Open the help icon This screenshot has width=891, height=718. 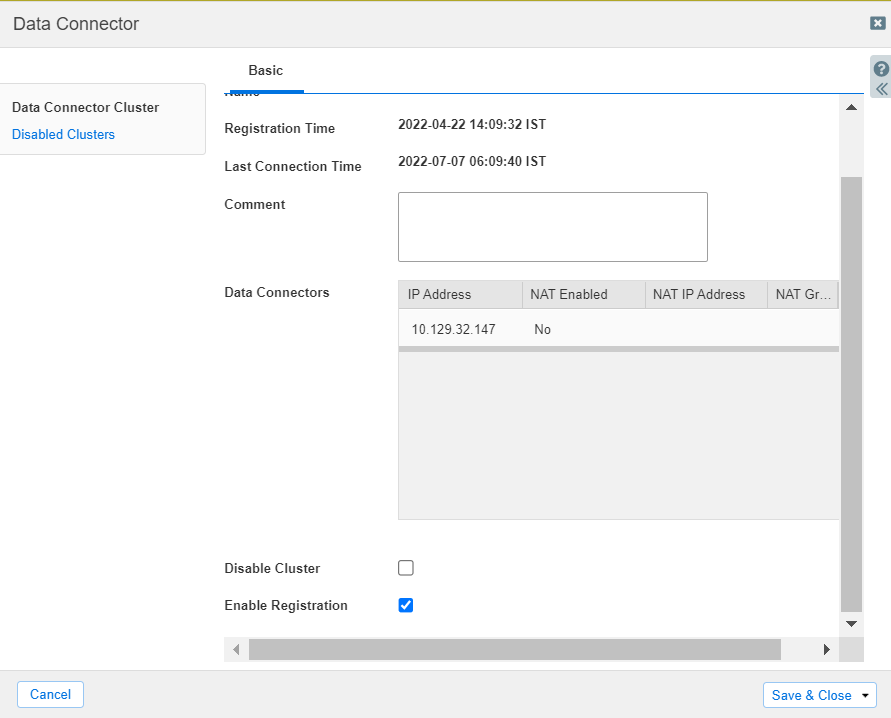[x=879, y=69]
